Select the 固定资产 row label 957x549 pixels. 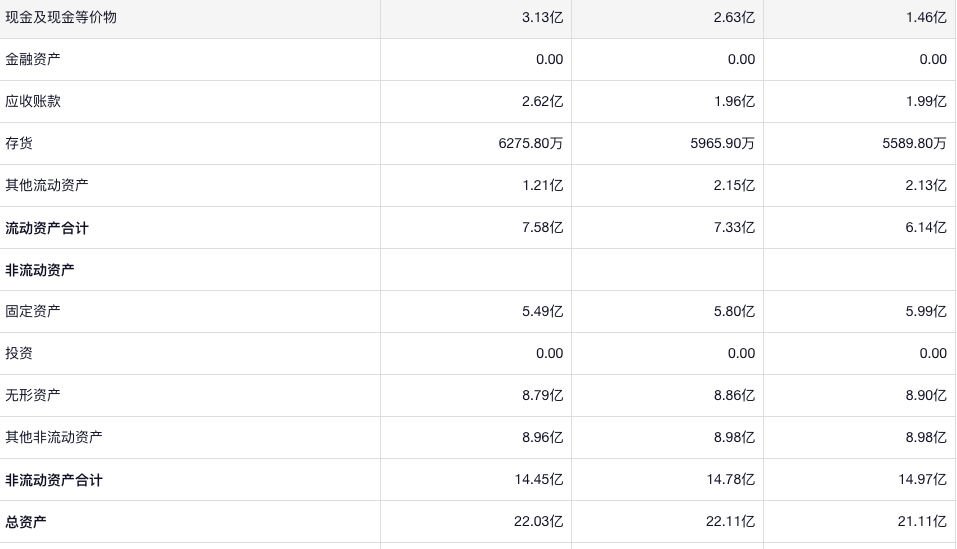pyautogui.click(x=33, y=311)
